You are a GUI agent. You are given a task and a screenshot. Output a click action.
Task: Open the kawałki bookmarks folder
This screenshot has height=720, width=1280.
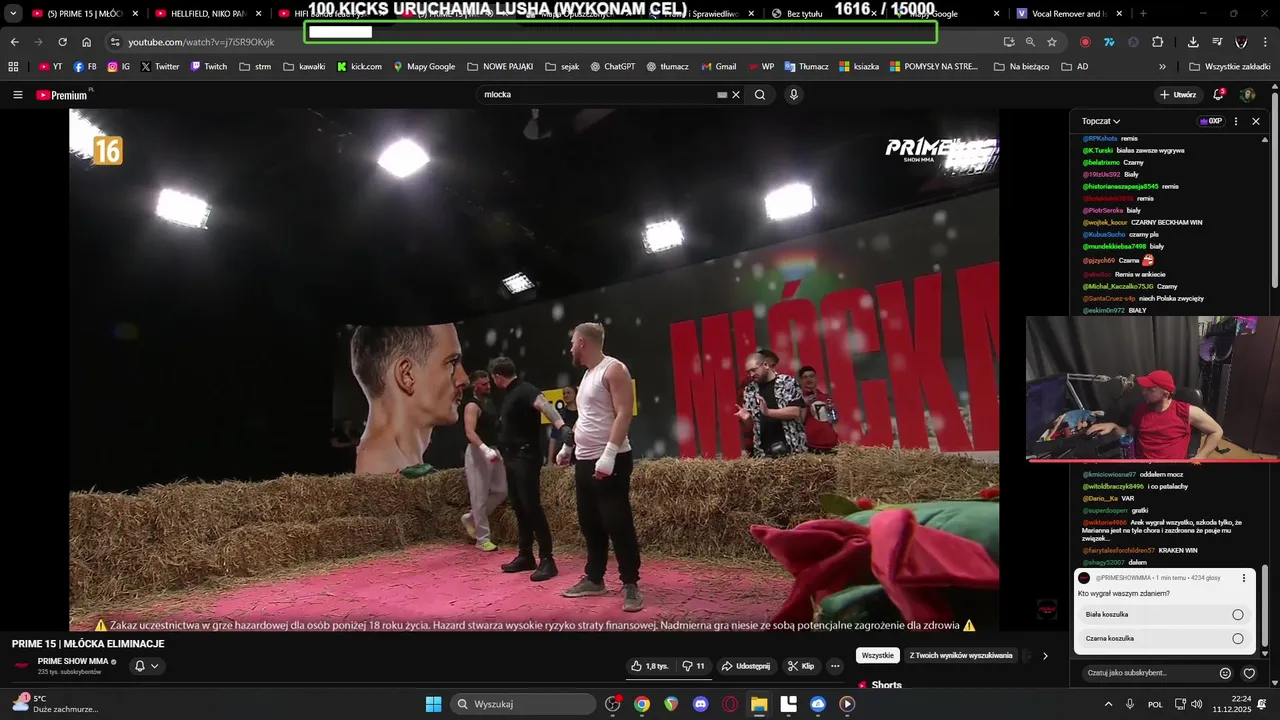(x=304, y=67)
